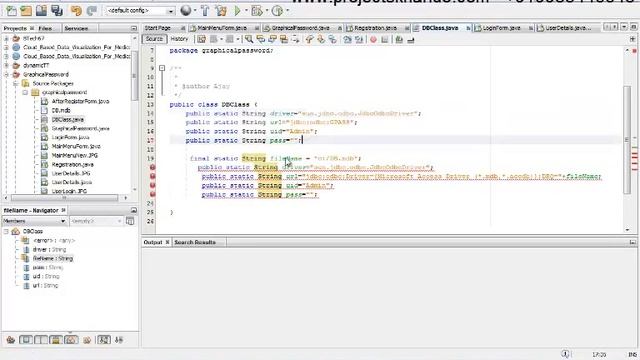
Task: Click the New File toolbar icon
Action: click(11, 11)
